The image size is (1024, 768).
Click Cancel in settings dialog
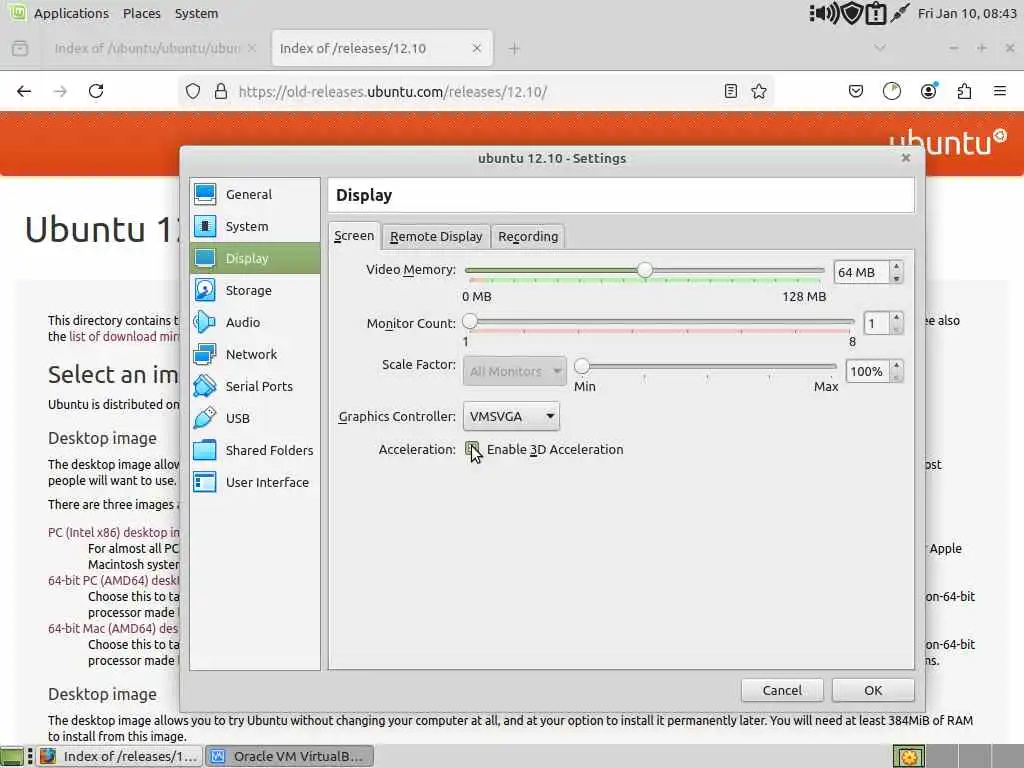[x=782, y=690]
